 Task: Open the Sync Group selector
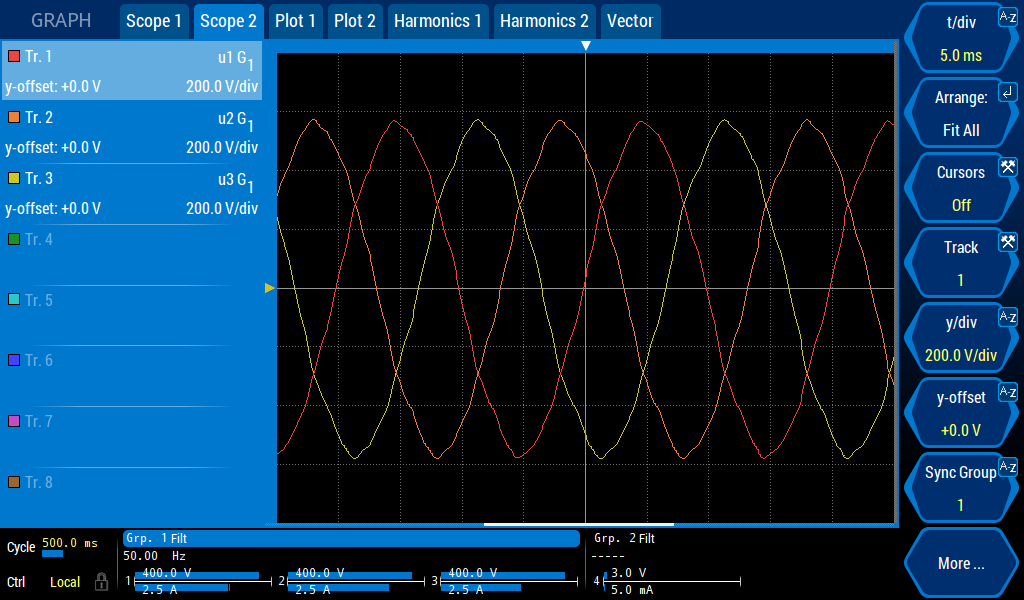click(x=960, y=488)
